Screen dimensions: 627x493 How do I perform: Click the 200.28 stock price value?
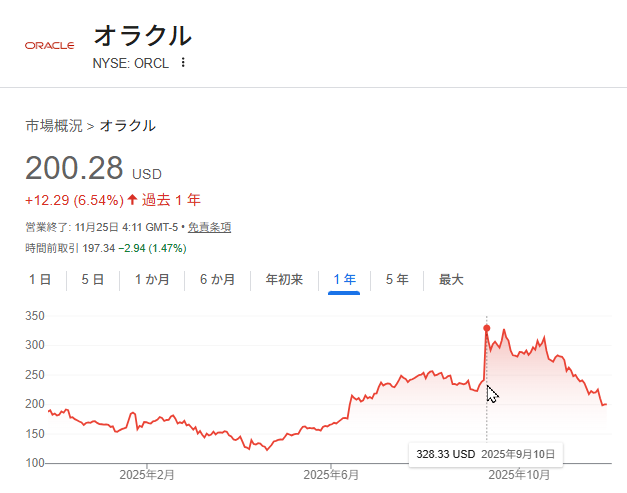pyautogui.click(x=74, y=168)
